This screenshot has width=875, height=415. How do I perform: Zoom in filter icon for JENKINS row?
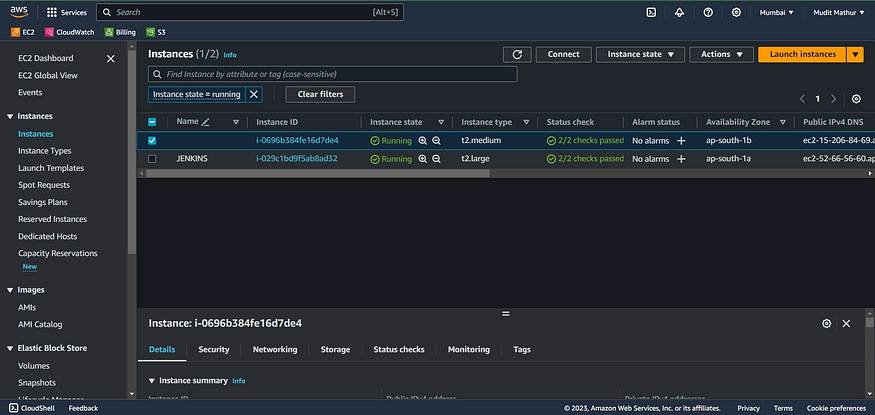coord(422,159)
